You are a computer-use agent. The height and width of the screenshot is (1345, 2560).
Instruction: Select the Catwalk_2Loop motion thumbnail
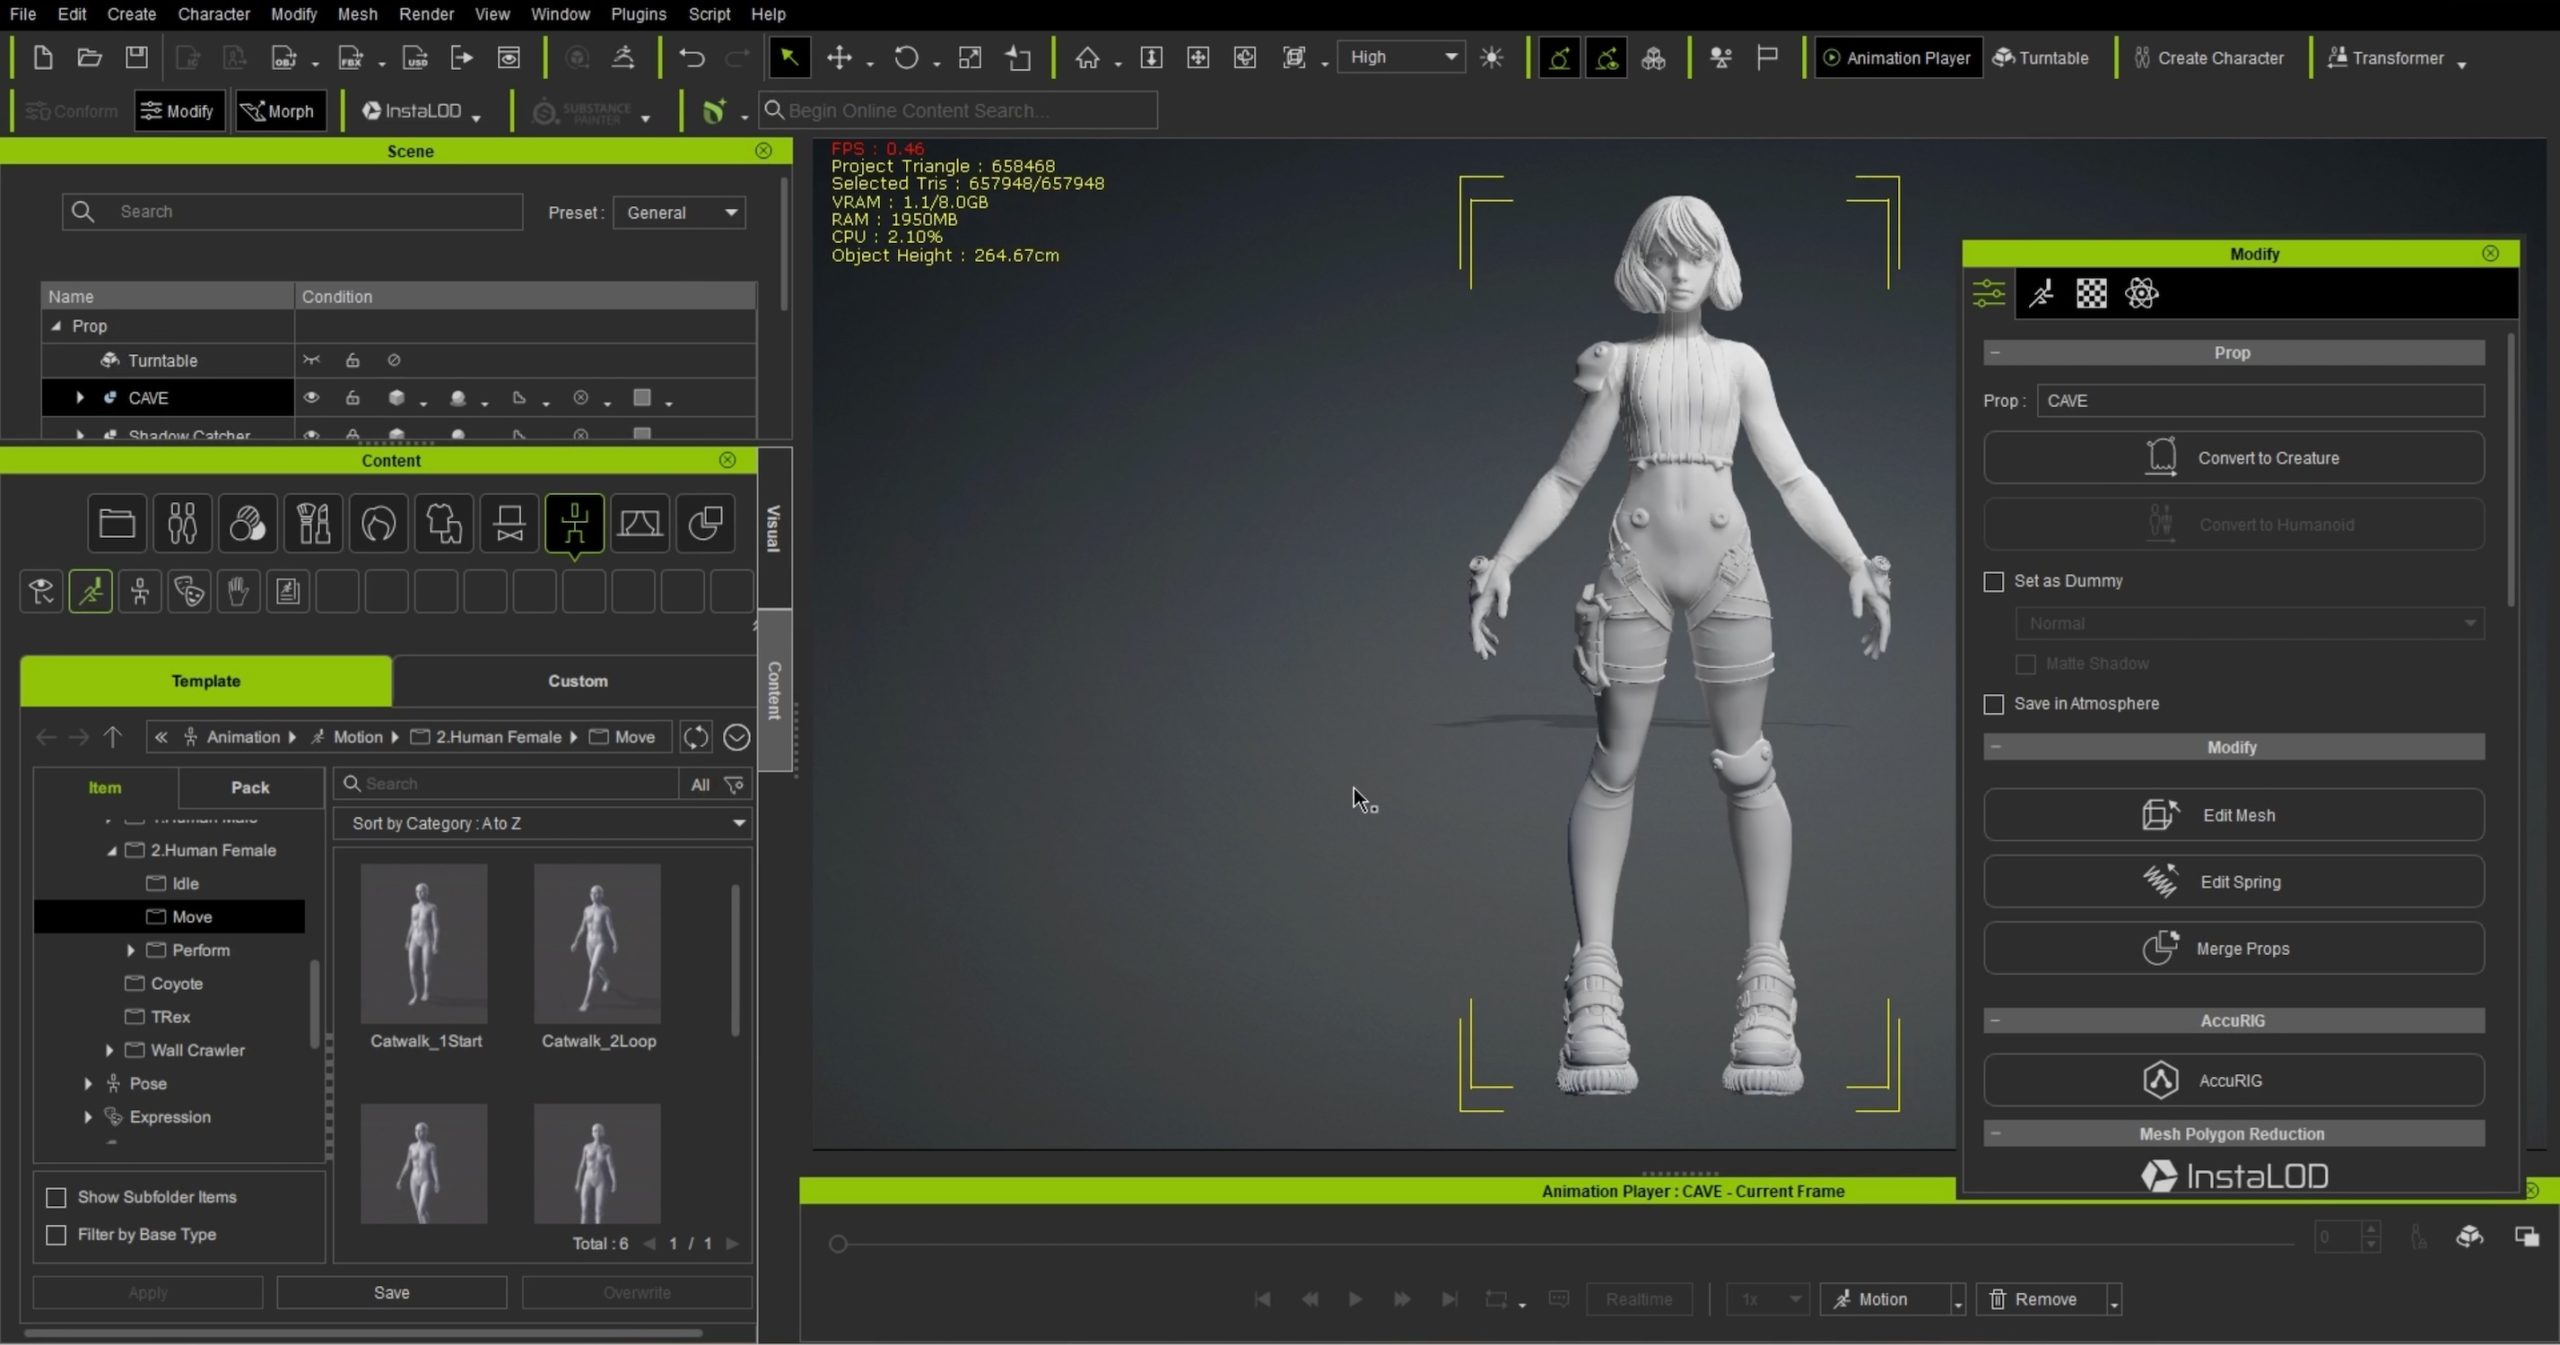(597, 943)
